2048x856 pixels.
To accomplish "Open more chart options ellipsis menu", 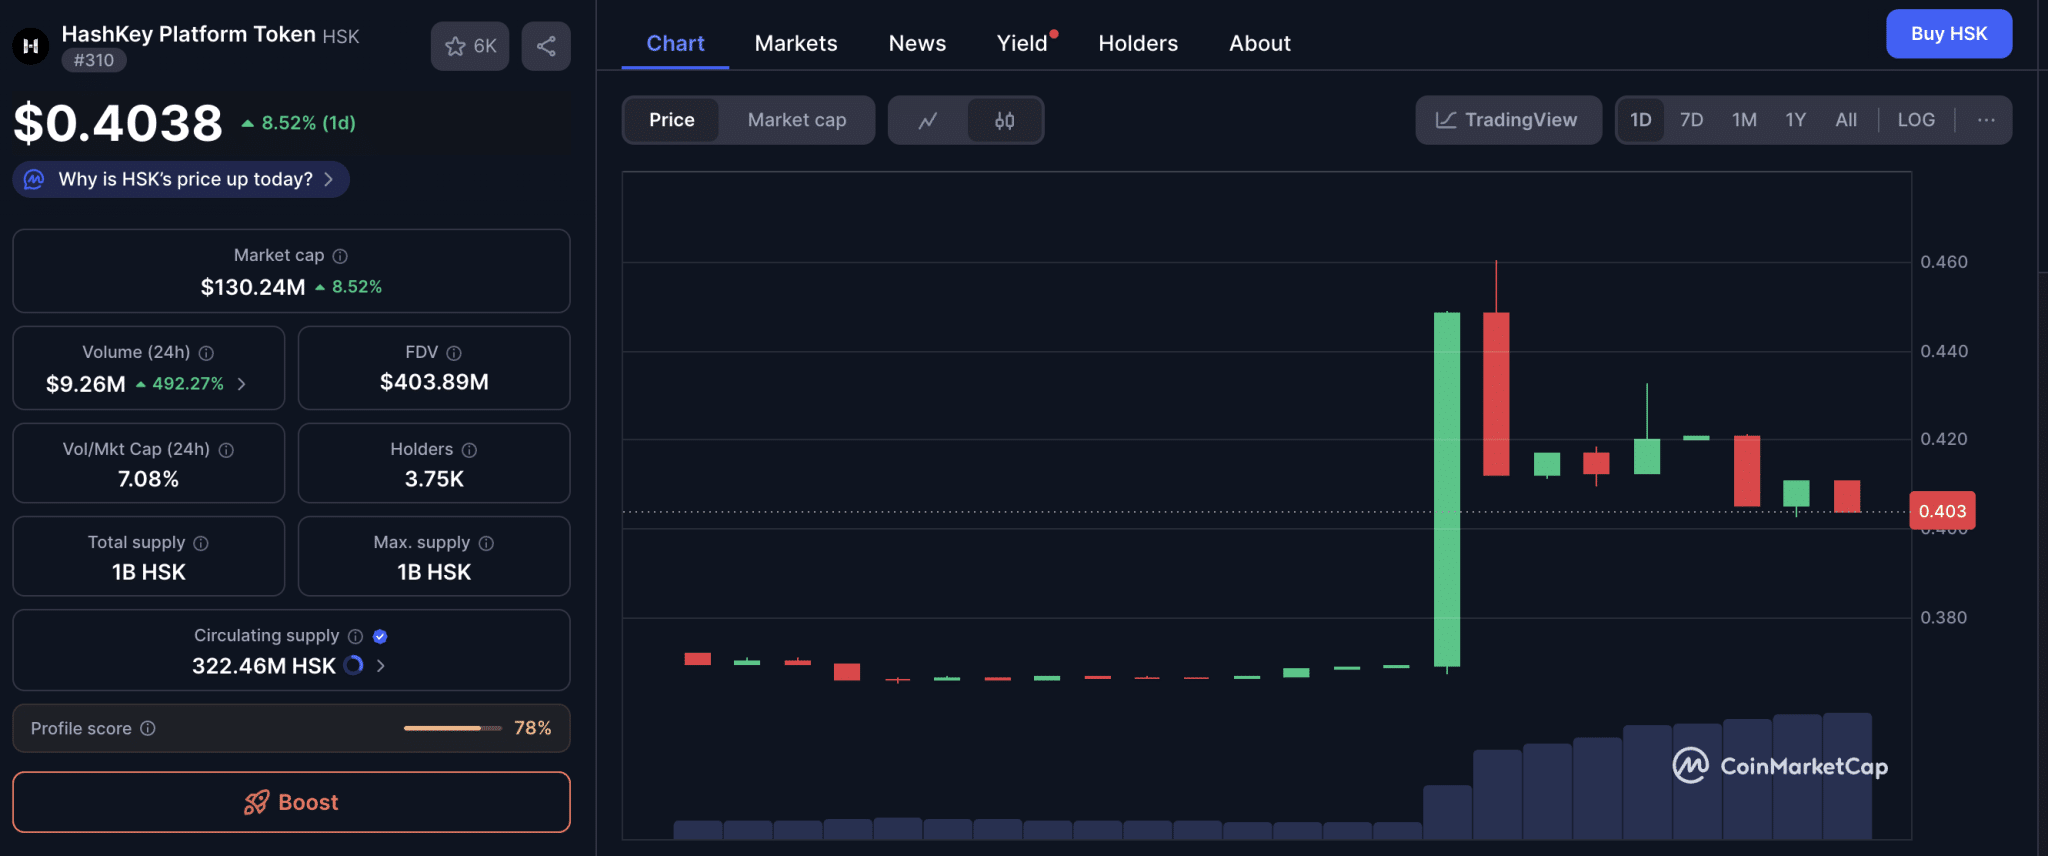I will [x=1985, y=120].
